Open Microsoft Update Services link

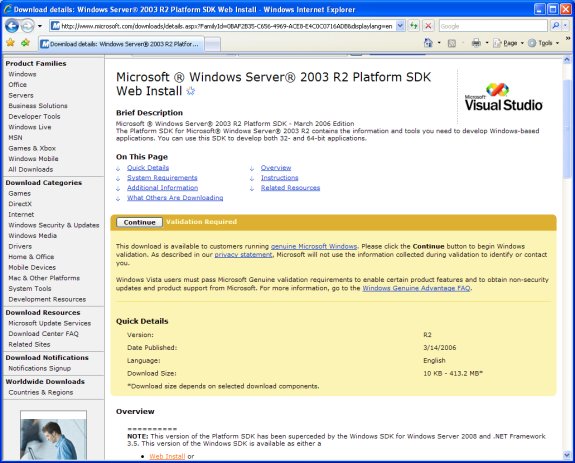(x=50, y=323)
